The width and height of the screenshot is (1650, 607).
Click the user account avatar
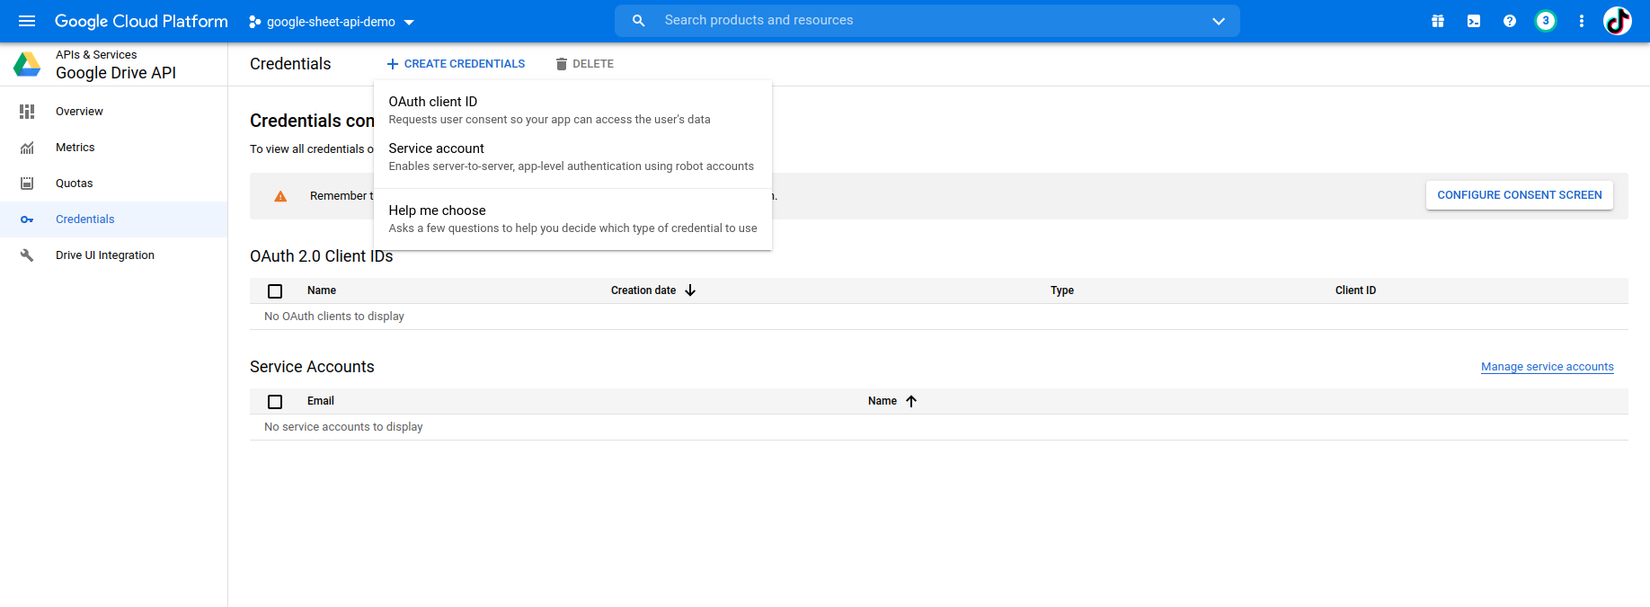coord(1617,21)
